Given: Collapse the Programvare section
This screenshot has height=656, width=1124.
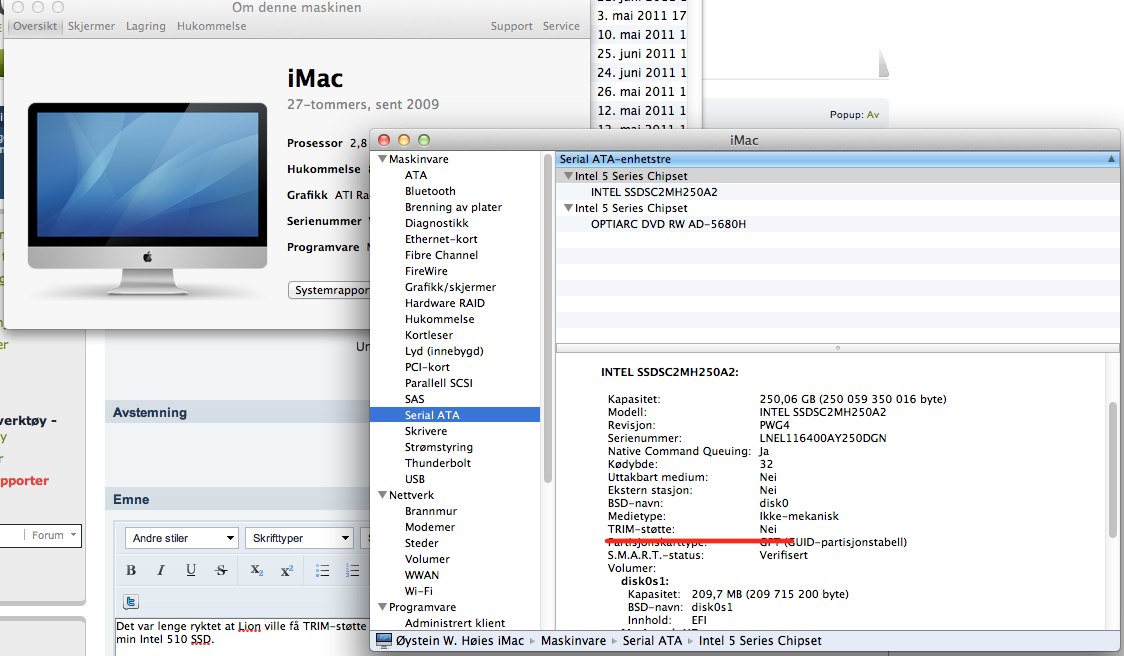Looking at the screenshot, I should coord(382,607).
